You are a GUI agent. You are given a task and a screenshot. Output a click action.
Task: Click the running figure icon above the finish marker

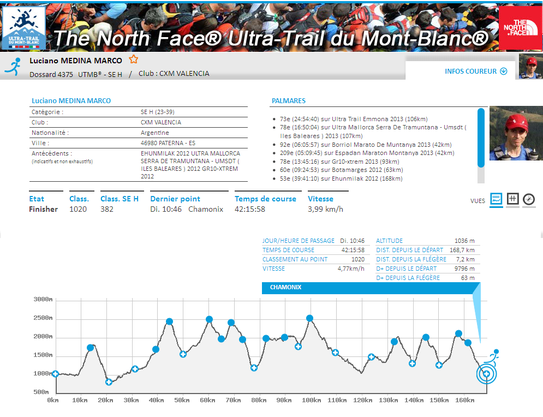[492, 356]
